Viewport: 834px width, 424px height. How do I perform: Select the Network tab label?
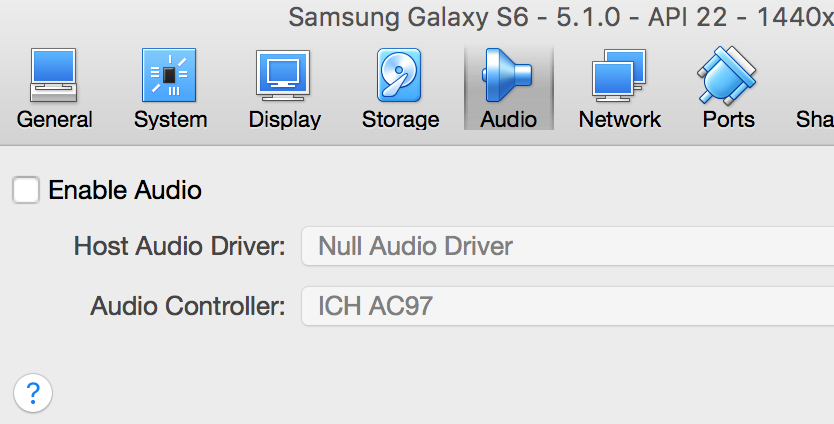pos(619,120)
